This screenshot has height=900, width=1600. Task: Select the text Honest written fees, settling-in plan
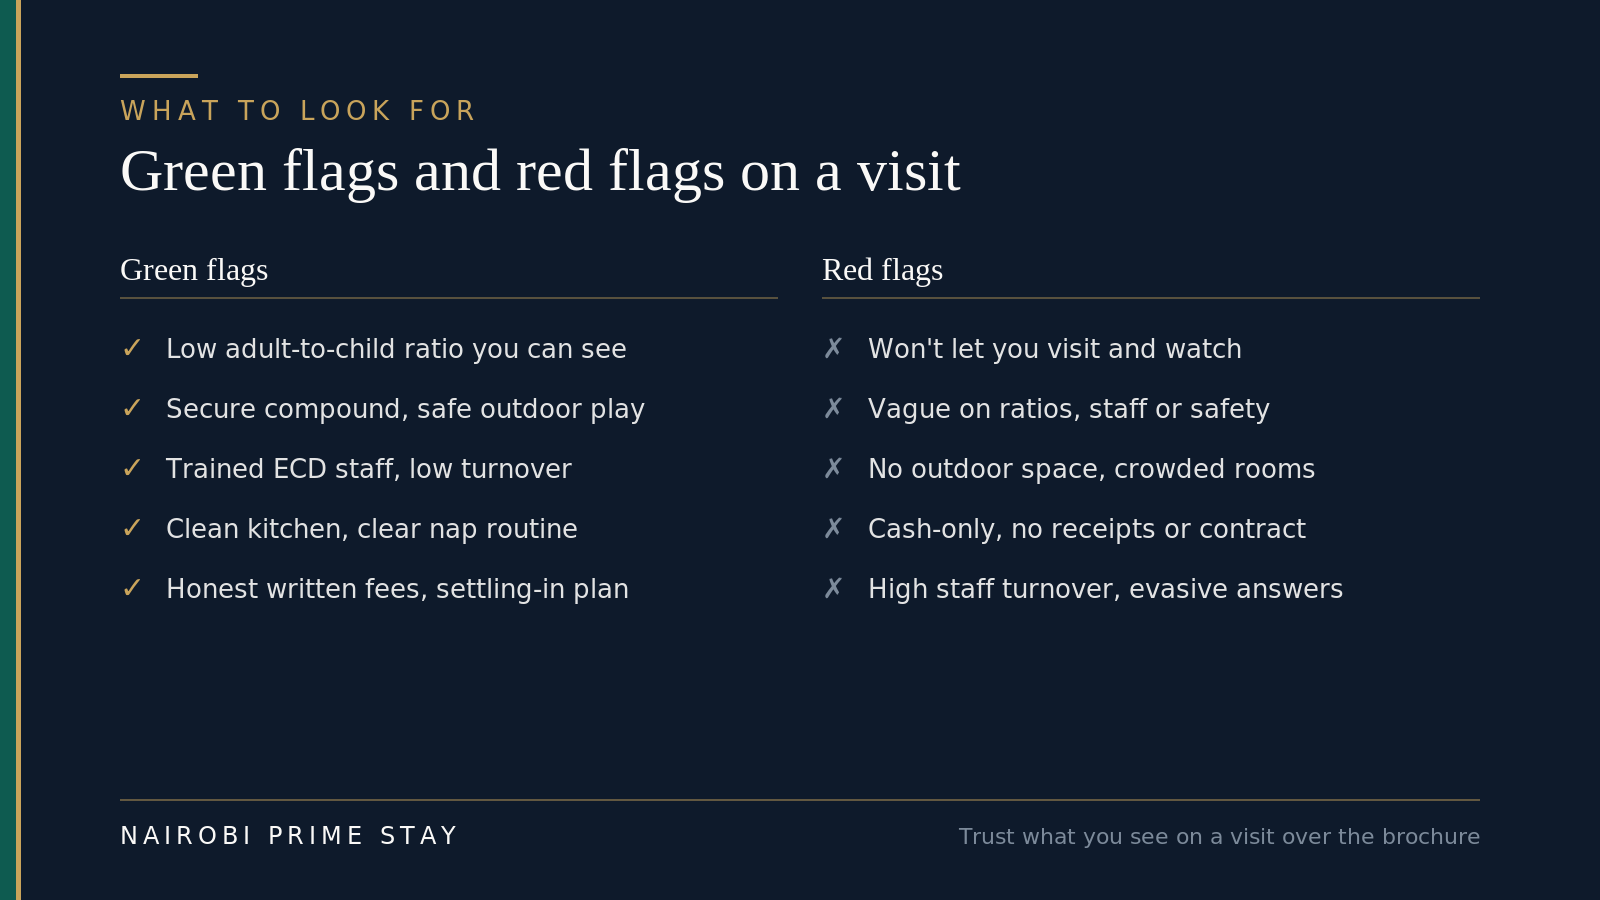397,589
